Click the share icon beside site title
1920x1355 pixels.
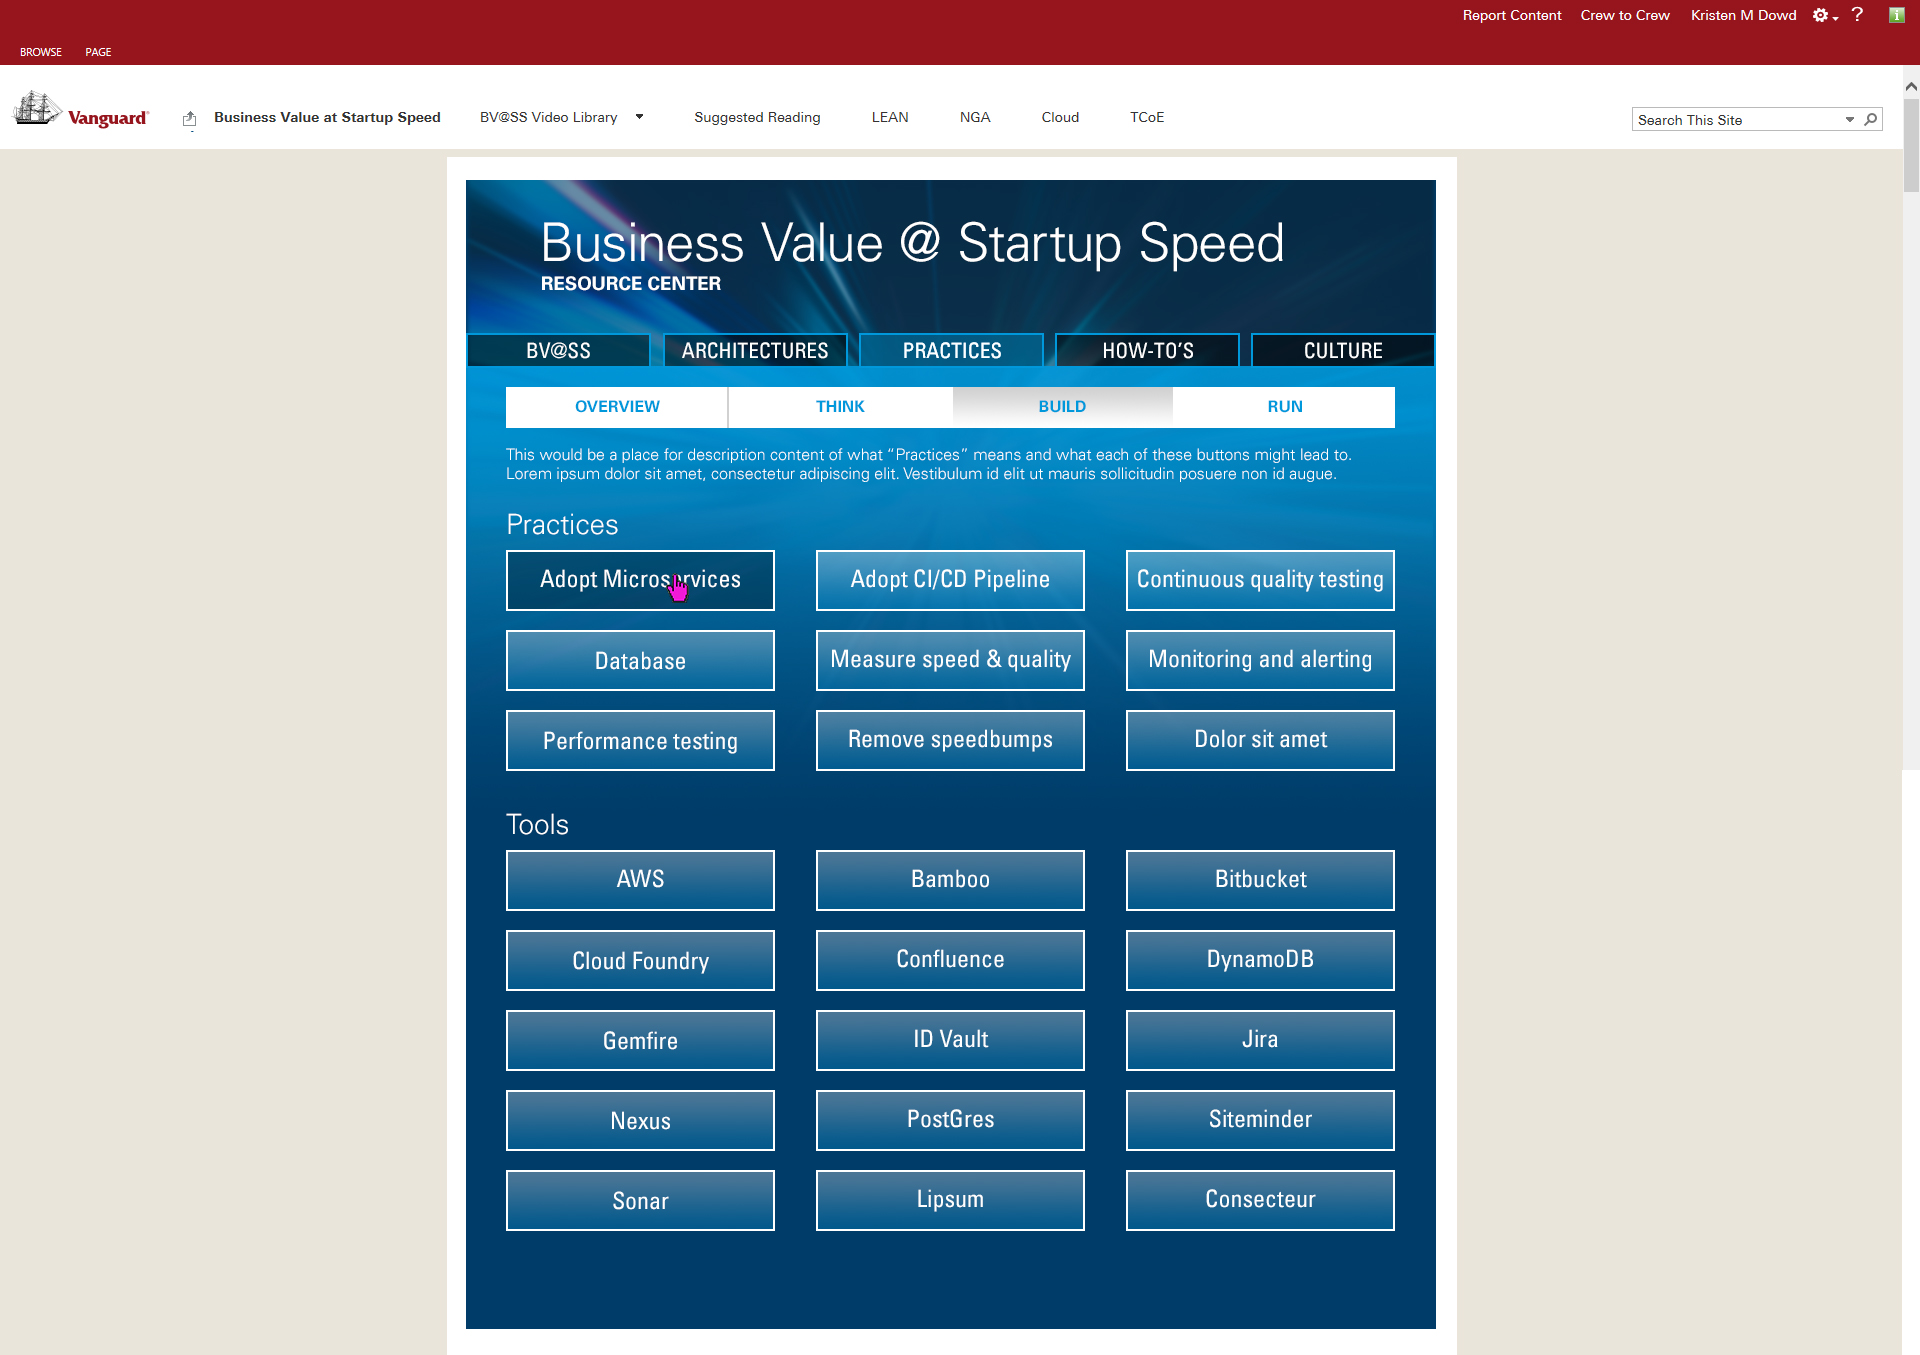coord(190,119)
